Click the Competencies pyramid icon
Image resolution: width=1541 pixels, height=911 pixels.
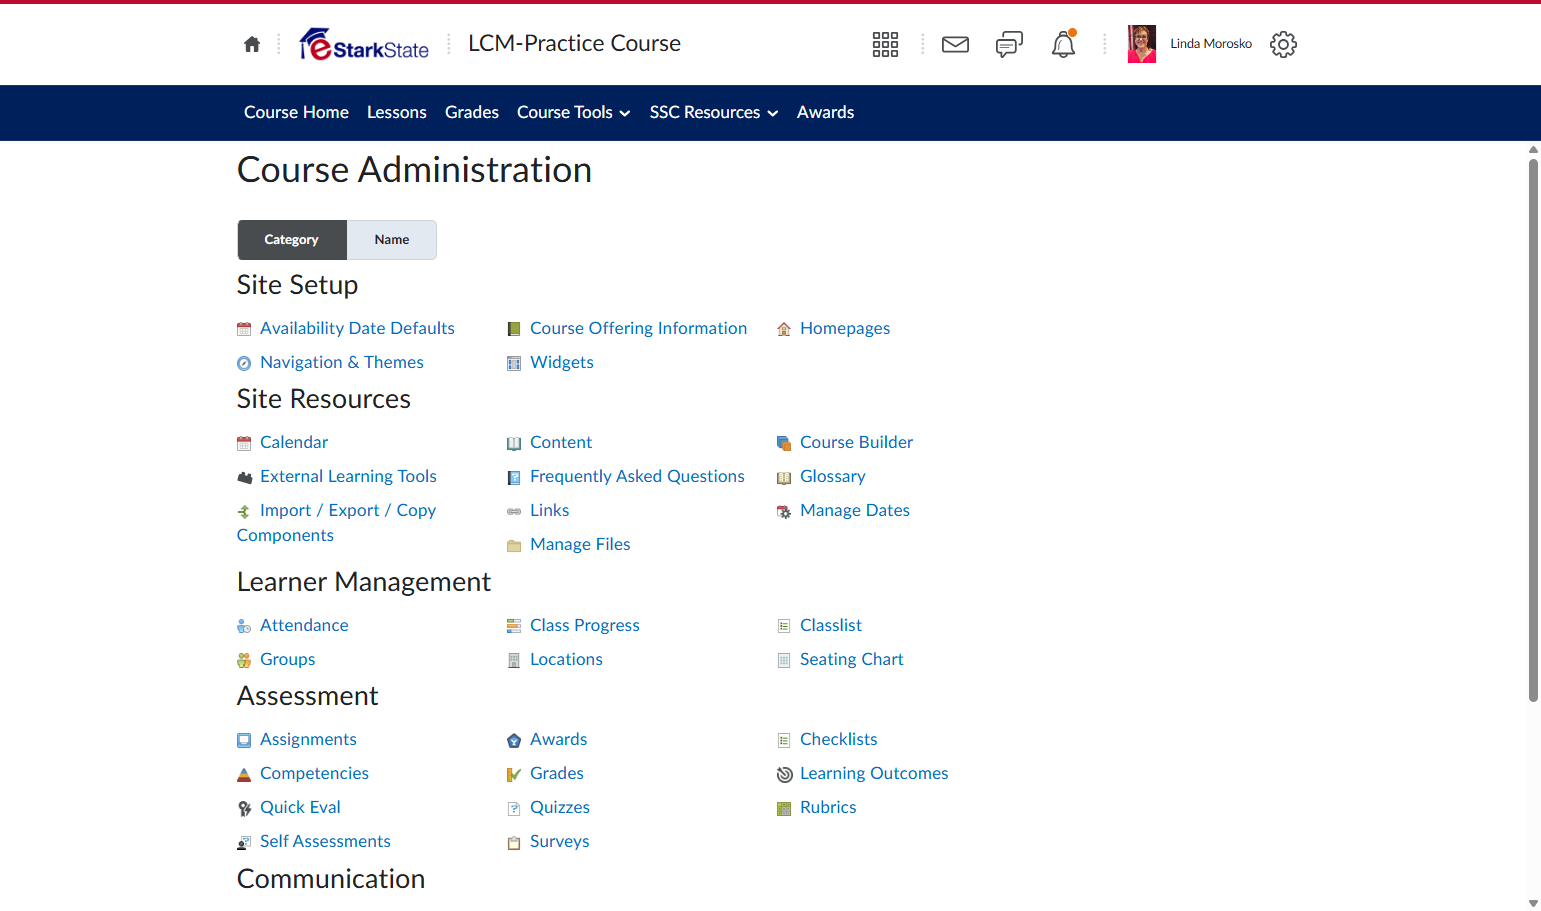(x=244, y=774)
